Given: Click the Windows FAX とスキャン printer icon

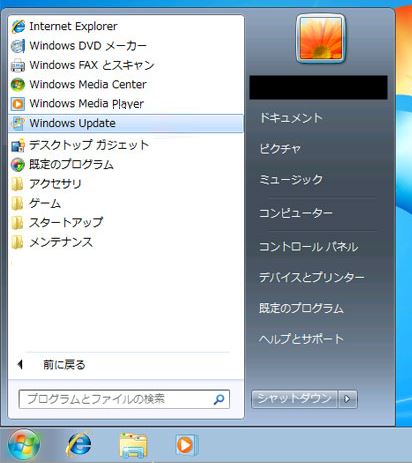Looking at the screenshot, I should [18, 65].
